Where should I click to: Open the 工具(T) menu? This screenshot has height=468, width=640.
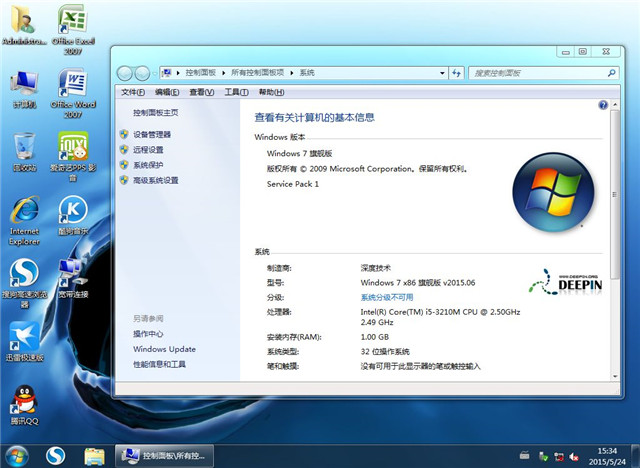(x=236, y=92)
